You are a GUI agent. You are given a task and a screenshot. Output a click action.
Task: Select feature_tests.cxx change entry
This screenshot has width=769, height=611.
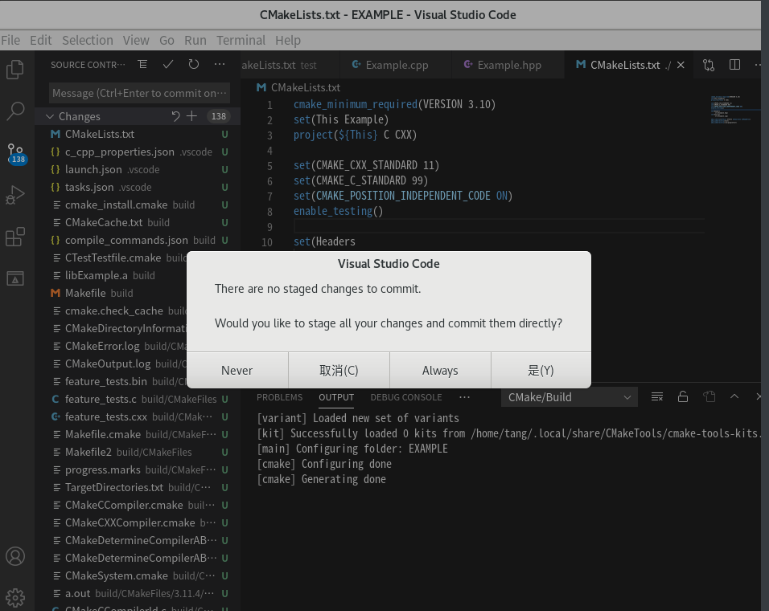(138, 417)
